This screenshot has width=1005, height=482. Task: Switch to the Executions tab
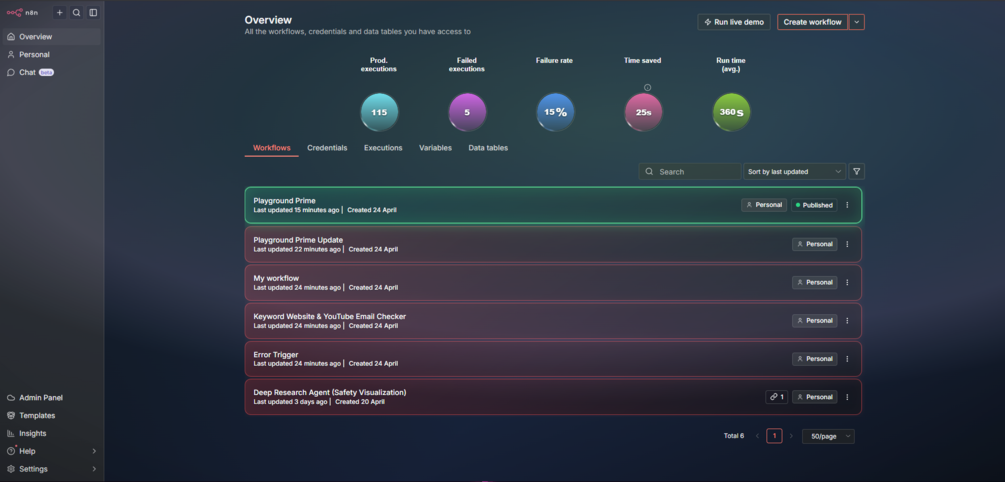pyautogui.click(x=383, y=147)
